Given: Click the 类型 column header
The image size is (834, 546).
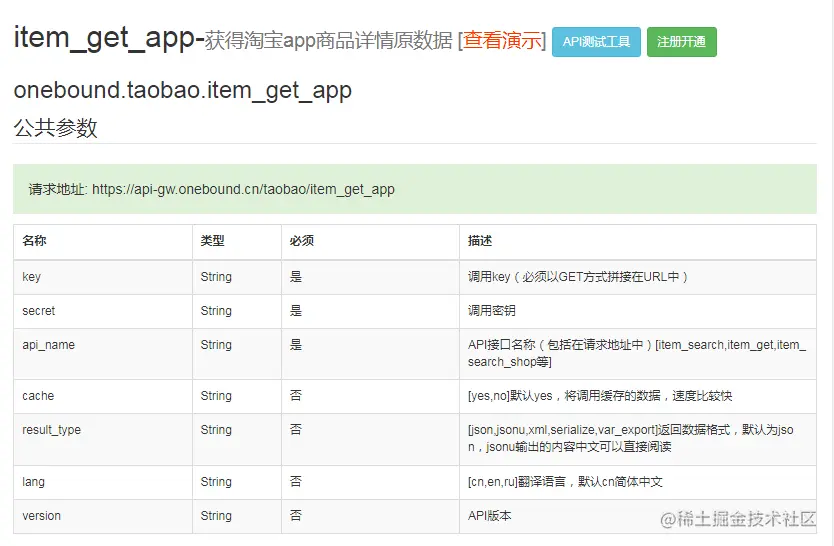Looking at the screenshot, I should pyautogui.click(x=237, y=241).
